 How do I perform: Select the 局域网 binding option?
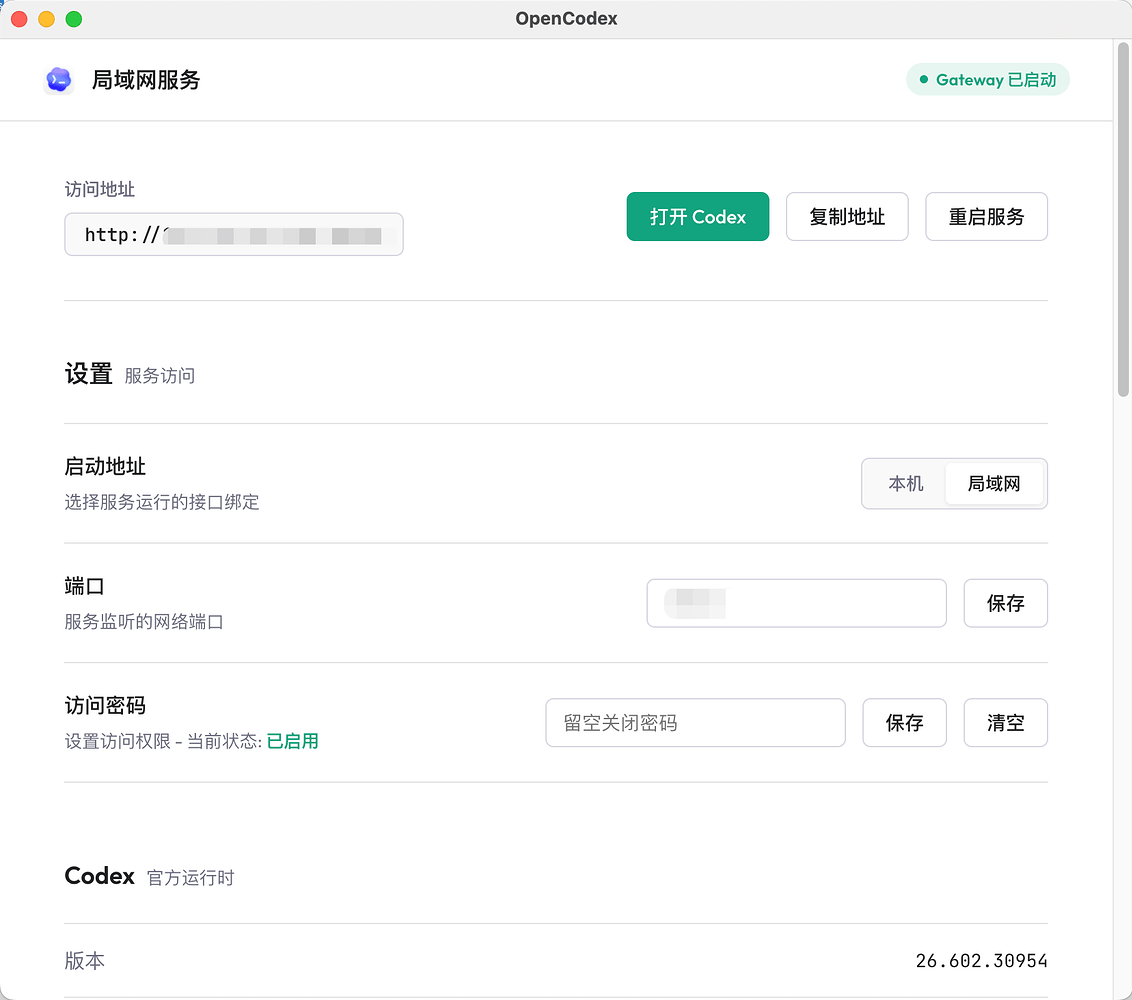pos(994,484)
